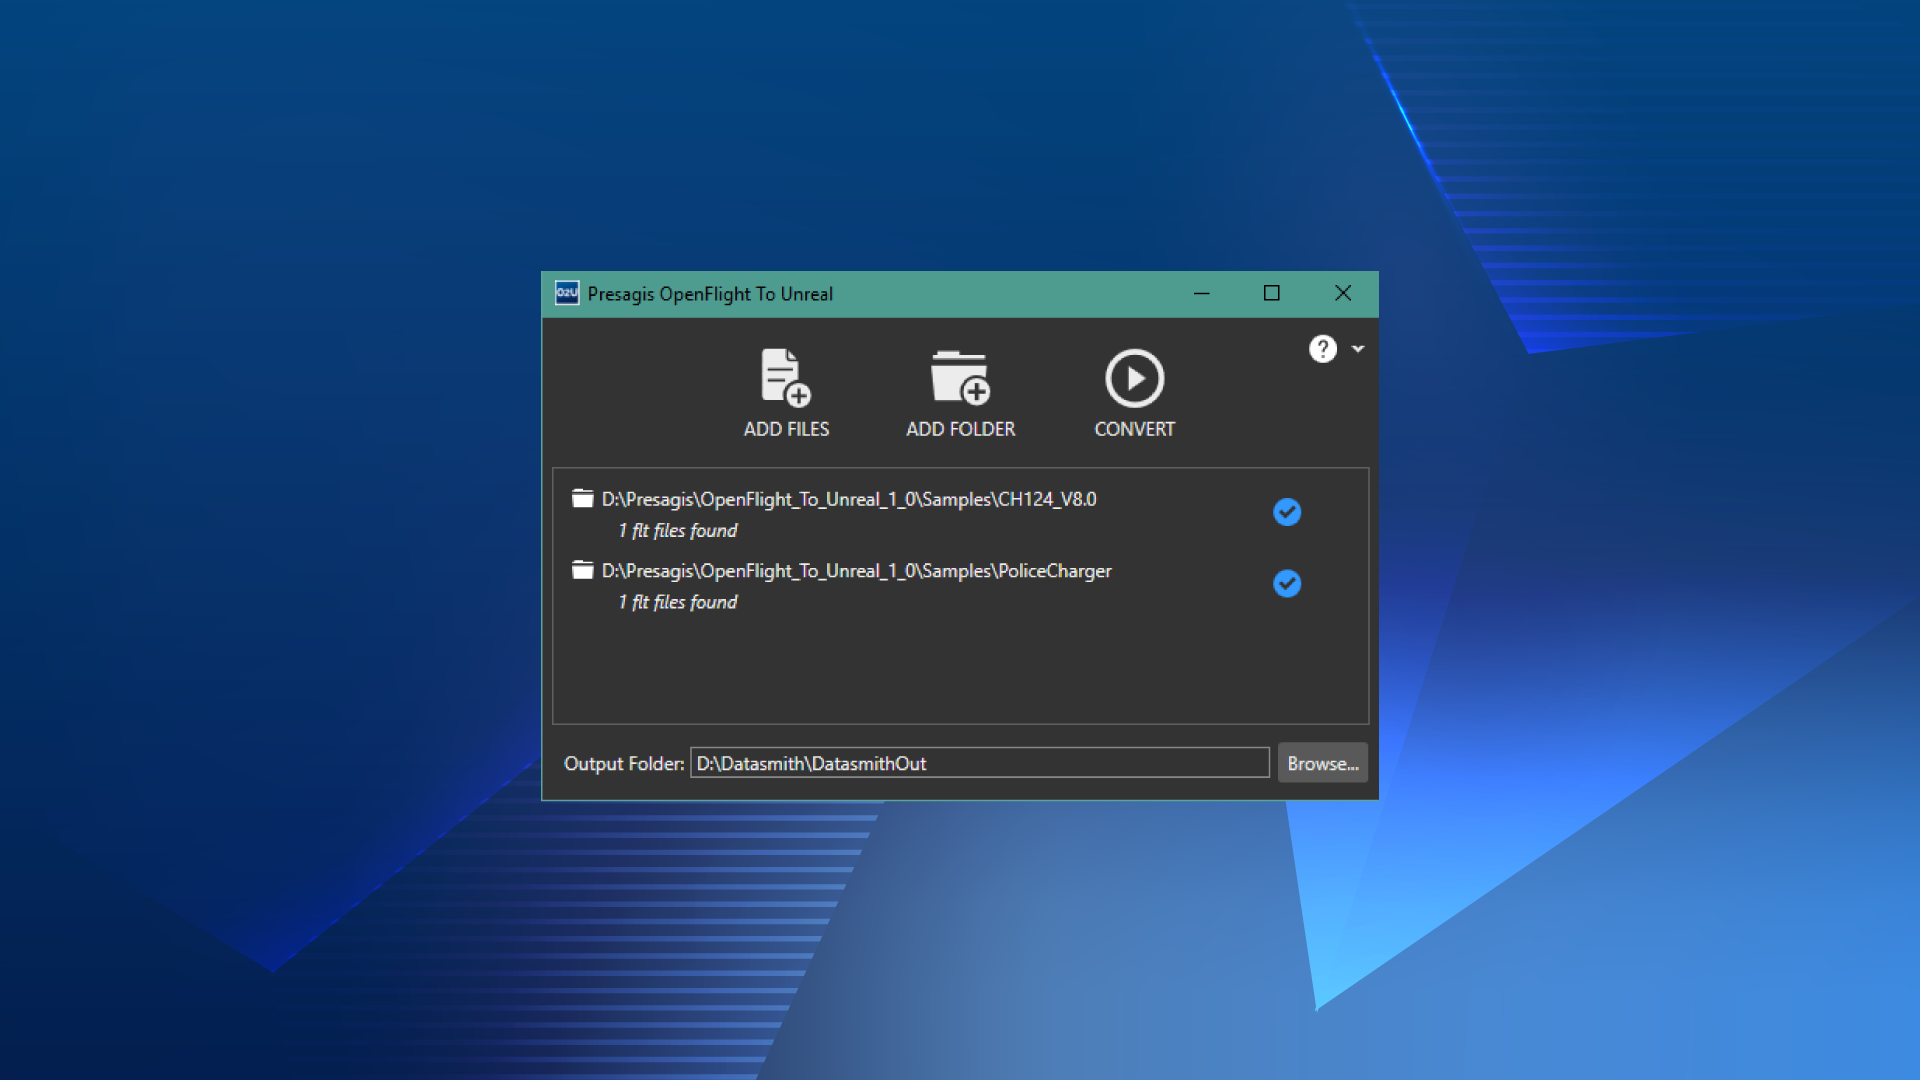Click the CONVERT label
Screen dimensions: 1920x1080
[1134, 429]
